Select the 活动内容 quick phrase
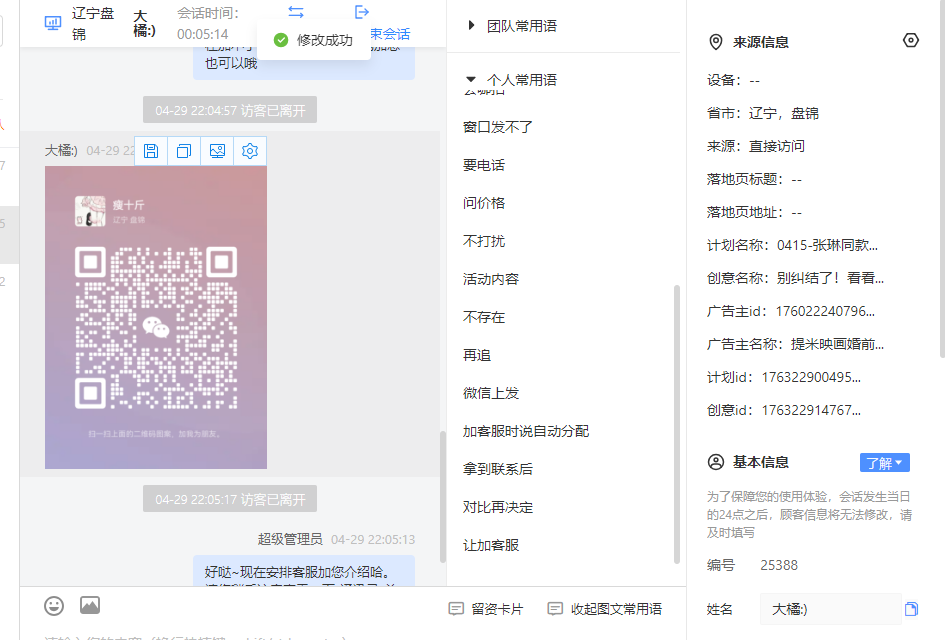Screen dimensions: 945x640 (x=491, y=279)
